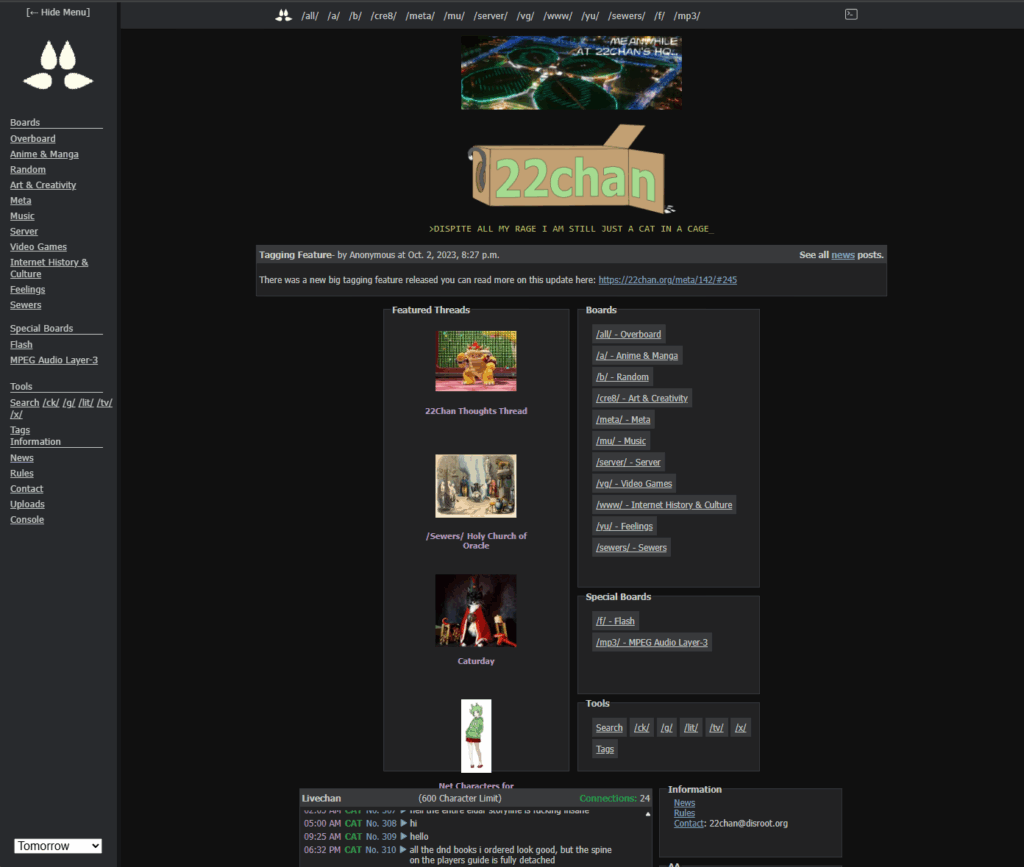Open /ck/ in the Tools panel
The image size is (1024, 867).
click(642, 728)
